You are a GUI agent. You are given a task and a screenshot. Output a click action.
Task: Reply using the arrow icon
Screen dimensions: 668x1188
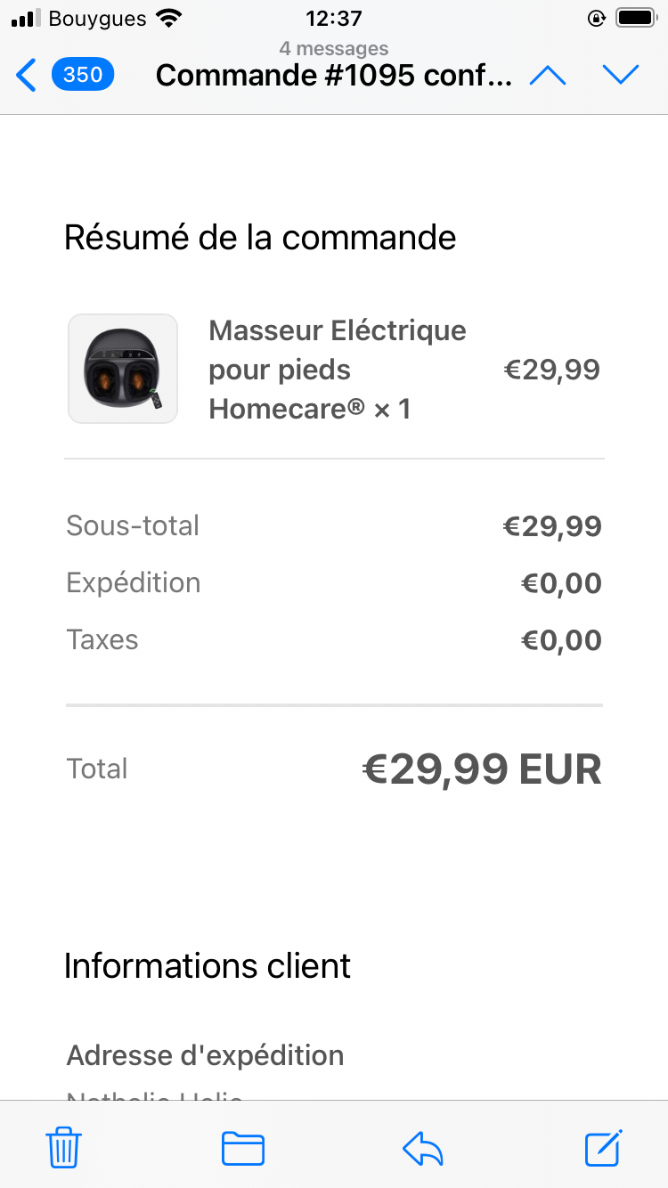coord(423,1149)
